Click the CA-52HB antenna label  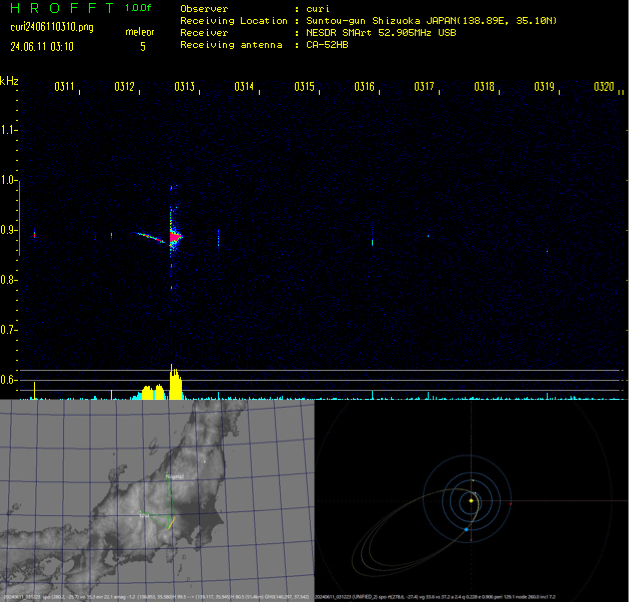coord(327,45)
